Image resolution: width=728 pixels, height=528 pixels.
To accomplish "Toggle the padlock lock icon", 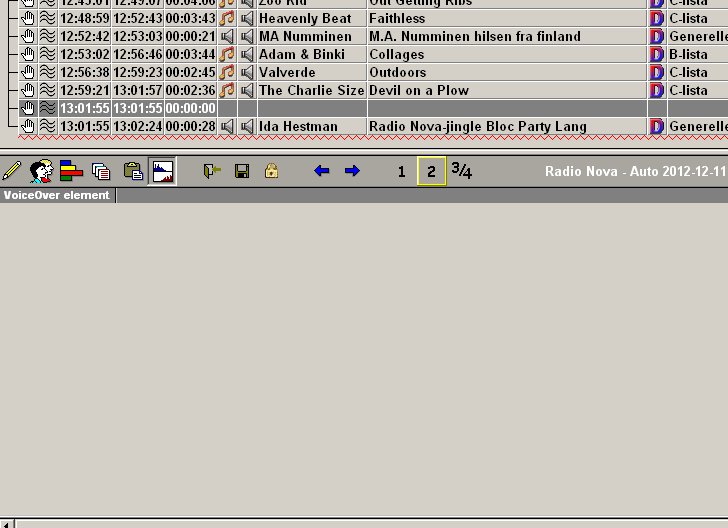I will pos(272,171).
